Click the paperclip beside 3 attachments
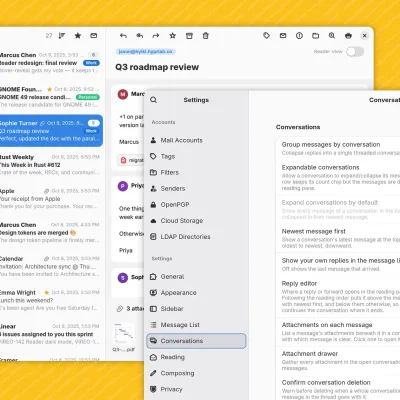400x400 pixels. point(120,309)
